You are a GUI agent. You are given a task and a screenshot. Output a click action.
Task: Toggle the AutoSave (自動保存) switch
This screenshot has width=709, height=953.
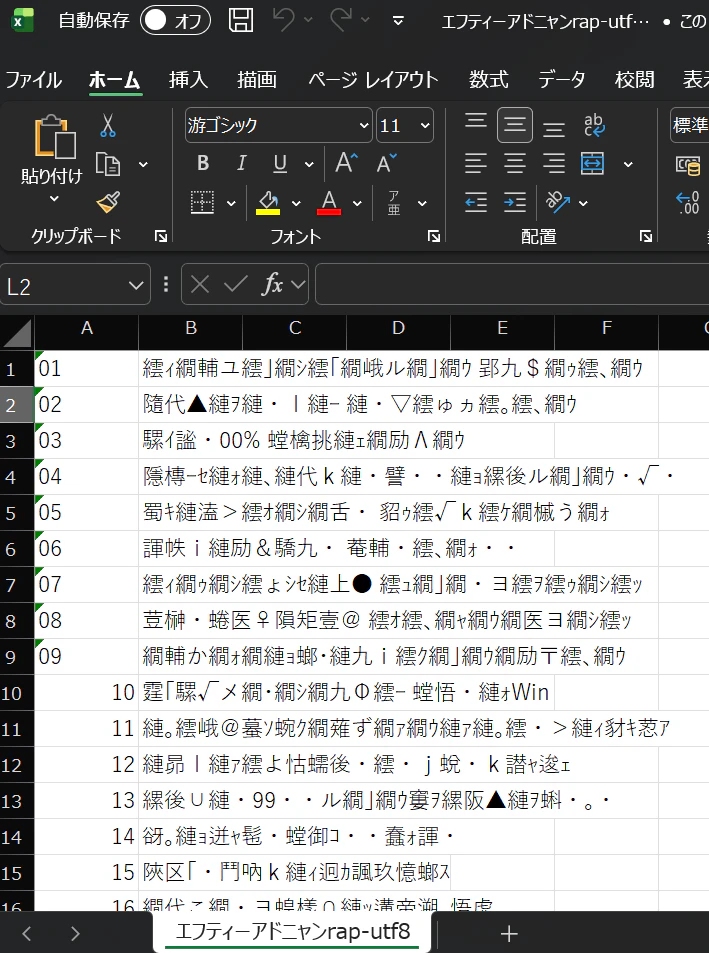pyautogui.click(x=175, y=21)
